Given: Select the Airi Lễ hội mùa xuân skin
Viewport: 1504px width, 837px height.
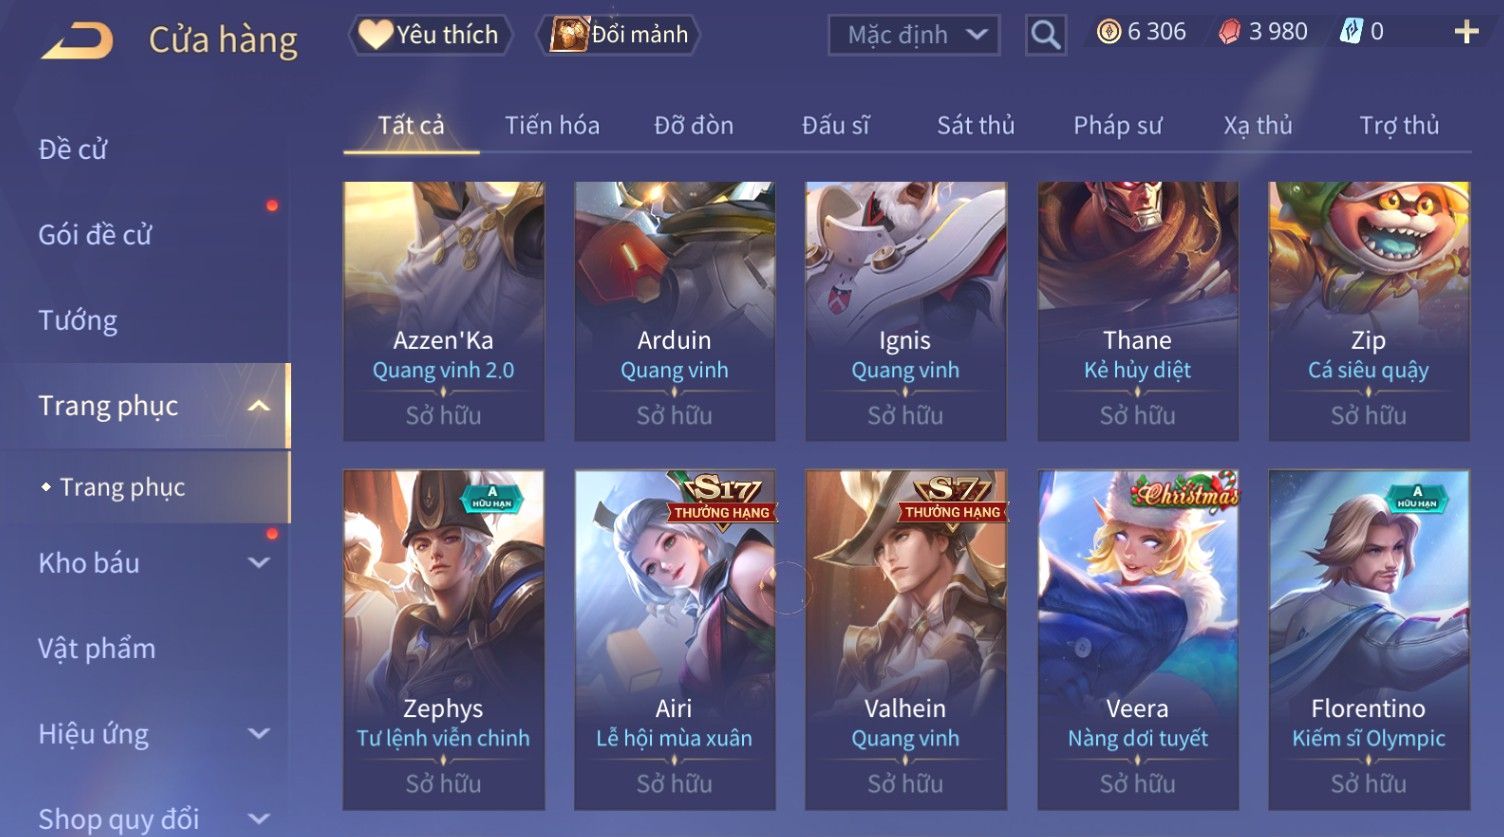Looking at the screenshot, I should tap(675, 640).
